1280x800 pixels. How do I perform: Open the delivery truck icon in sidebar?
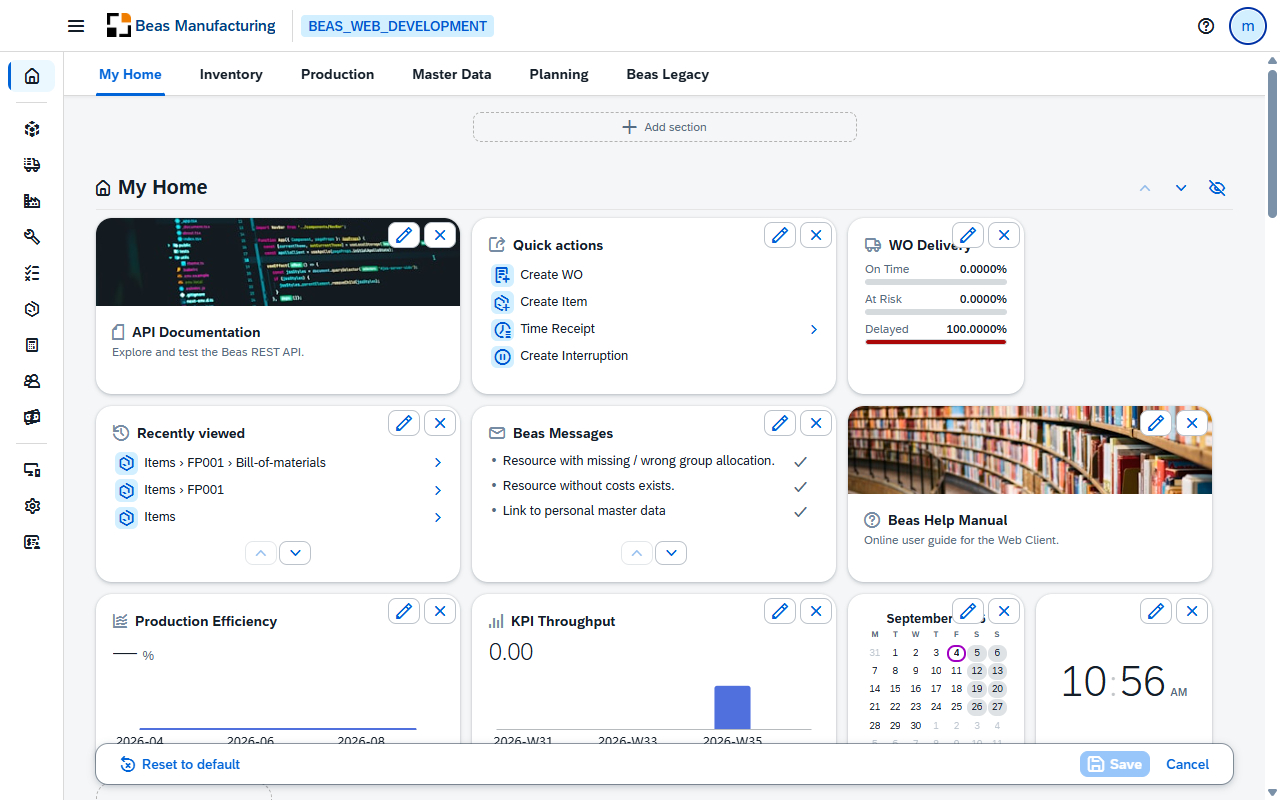point(32,165)
